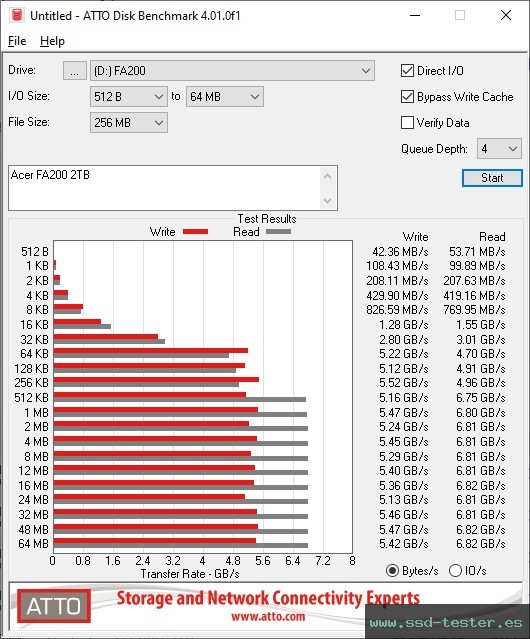Toggle the Direct I/O checkbox

click(407, 71)
